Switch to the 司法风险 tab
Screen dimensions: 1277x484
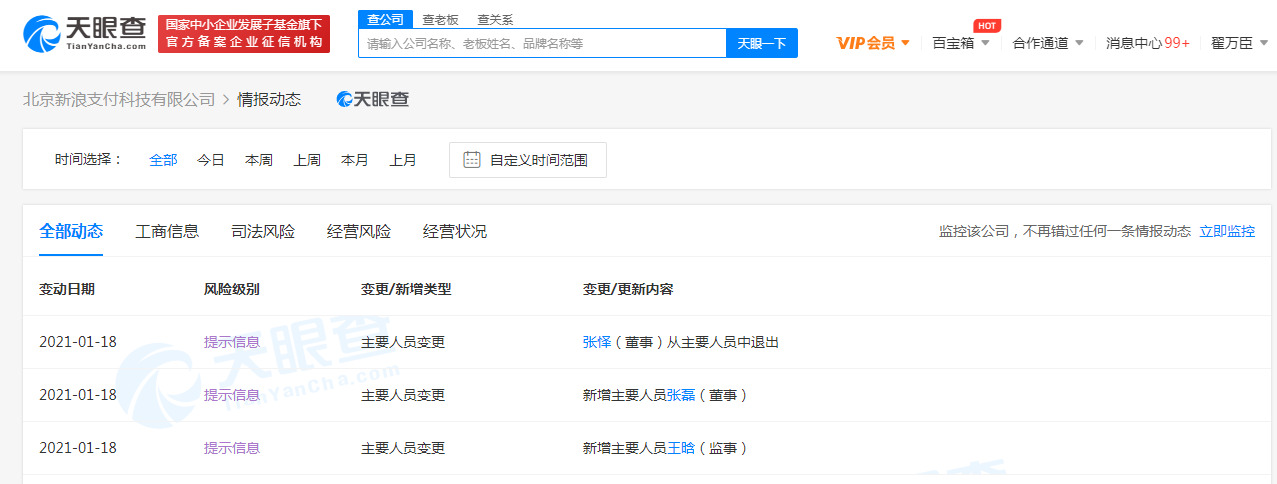coord(263,231)
